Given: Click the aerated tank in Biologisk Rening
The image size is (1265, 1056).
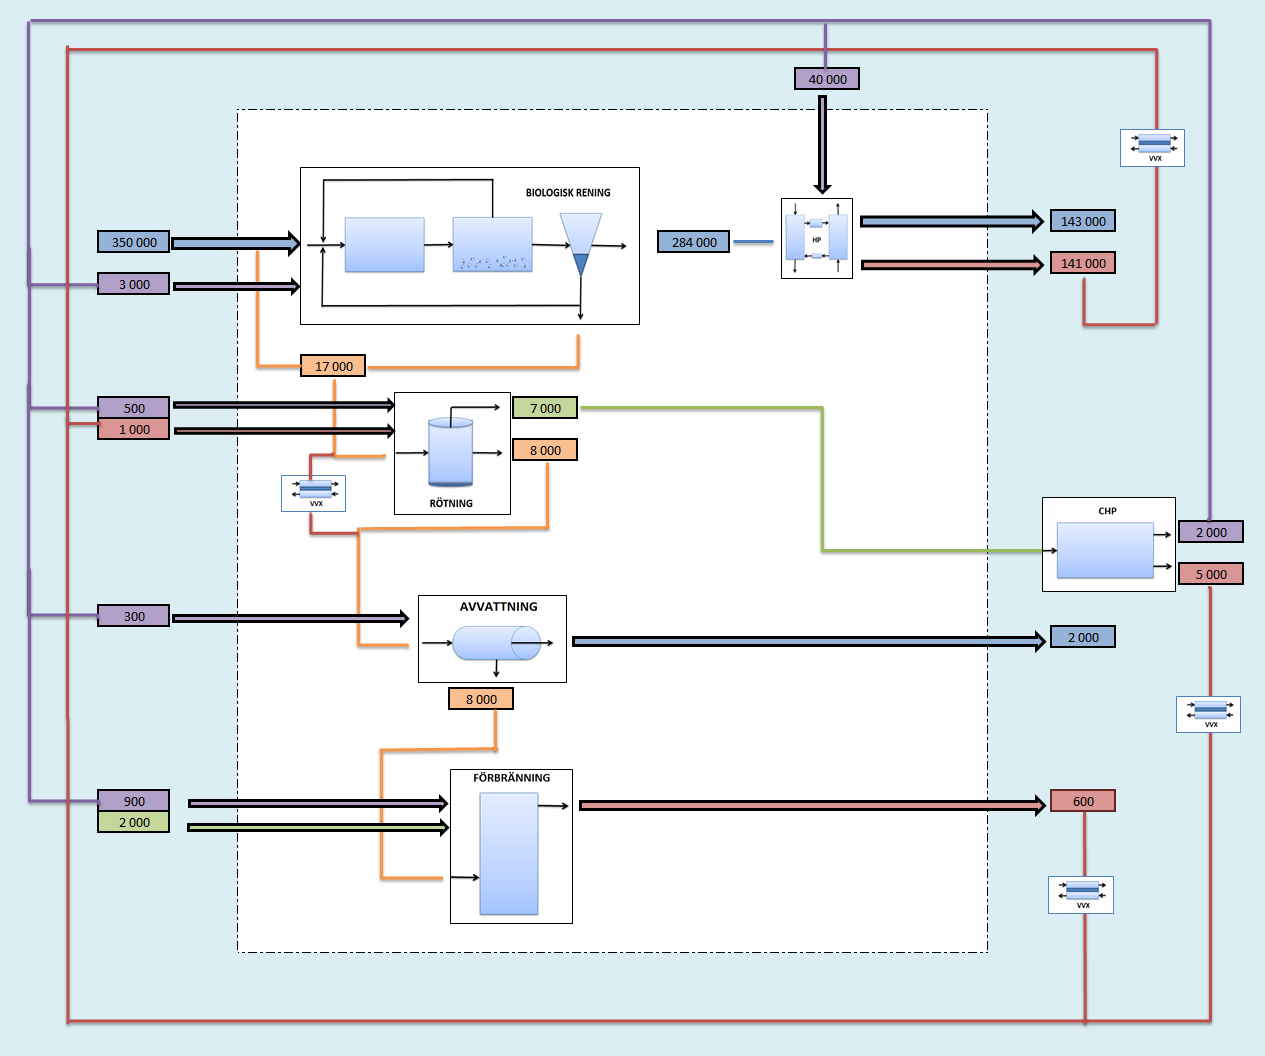Looking at the screenshot, I should click(x=492, y=245).
